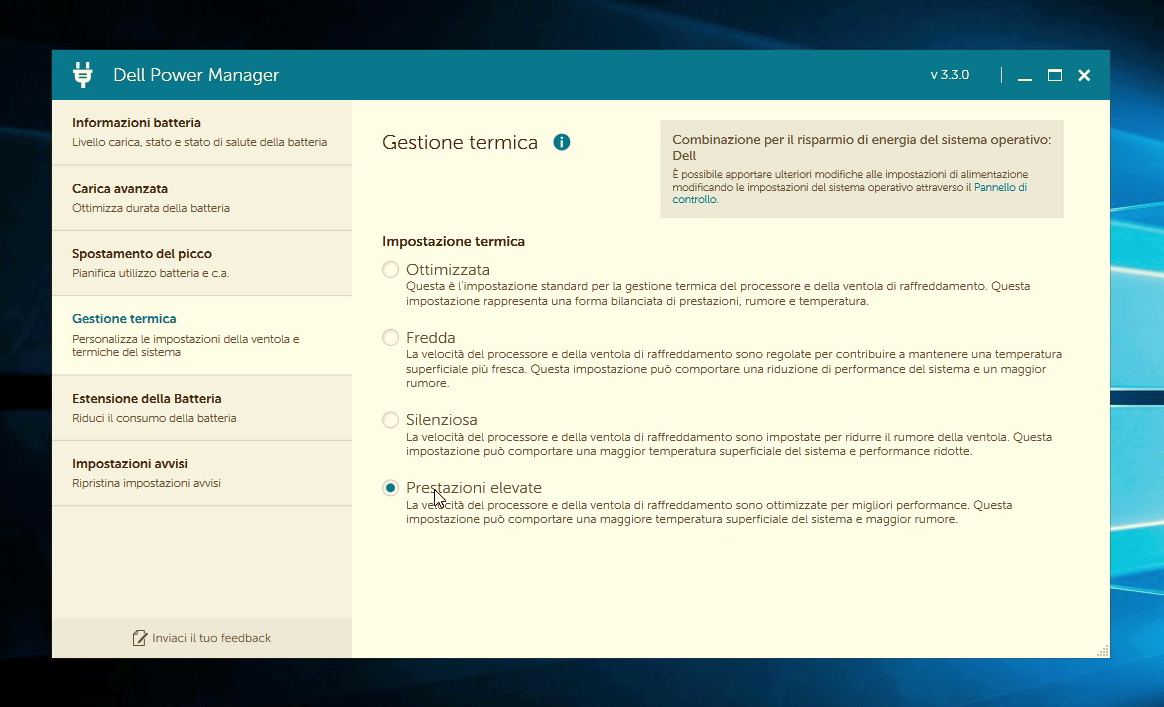Click the Impostazione termica heading
The height and width of the screenshot is (707, 1164).
pos(454,241)
